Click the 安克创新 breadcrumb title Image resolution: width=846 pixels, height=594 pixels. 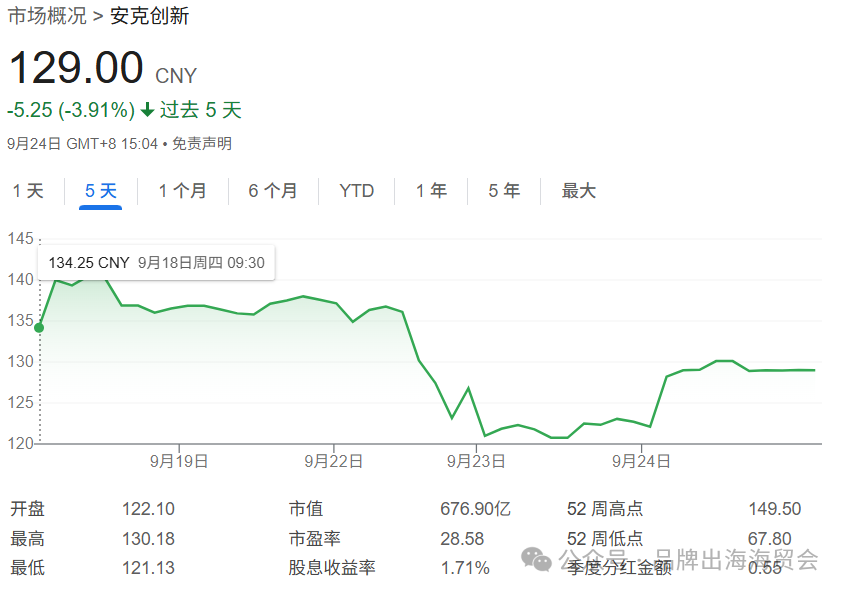148,16
